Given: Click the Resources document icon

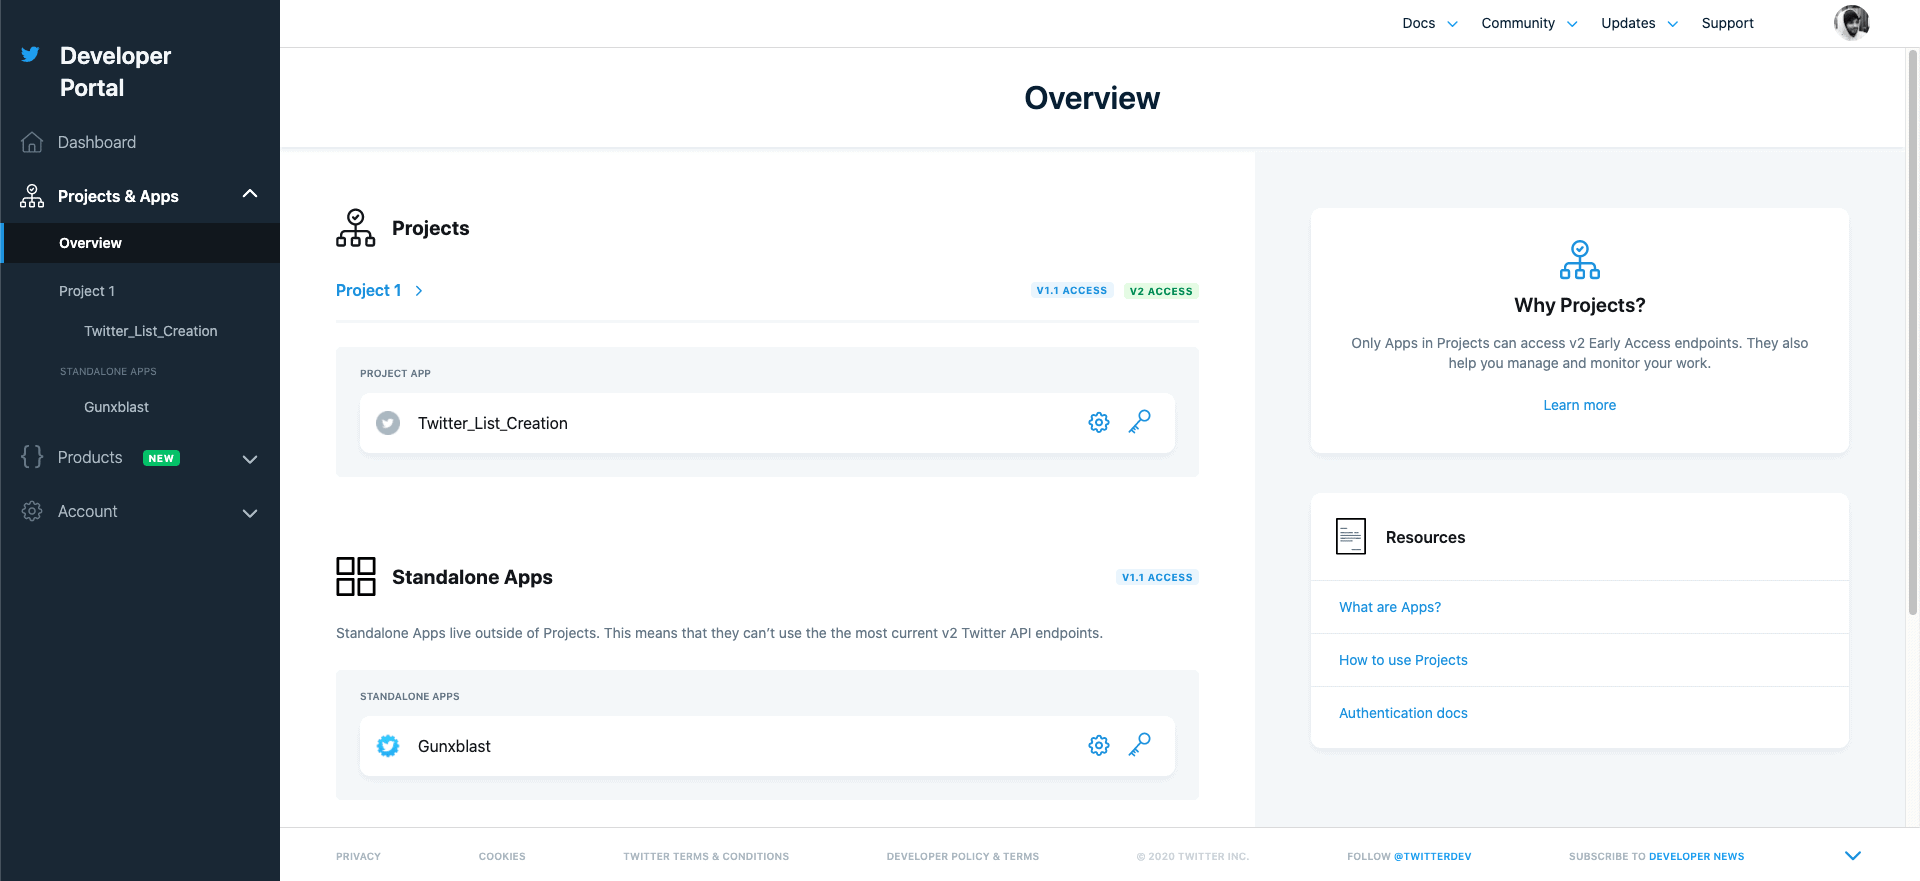Looking at the screenshot, I should coord(1351,537).
